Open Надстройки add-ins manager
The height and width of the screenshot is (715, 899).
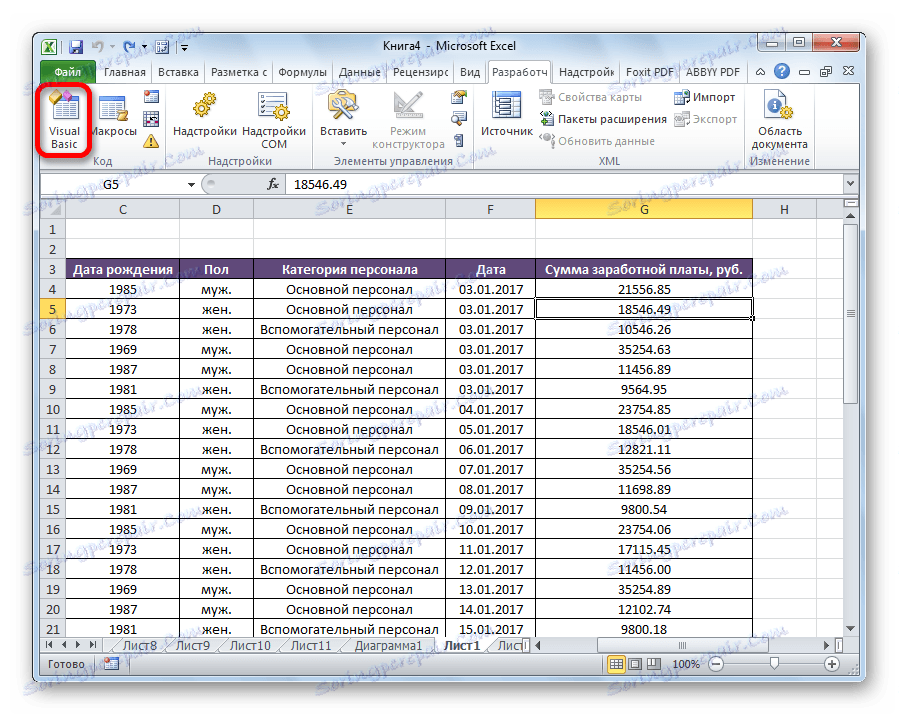tap(205, 116)
